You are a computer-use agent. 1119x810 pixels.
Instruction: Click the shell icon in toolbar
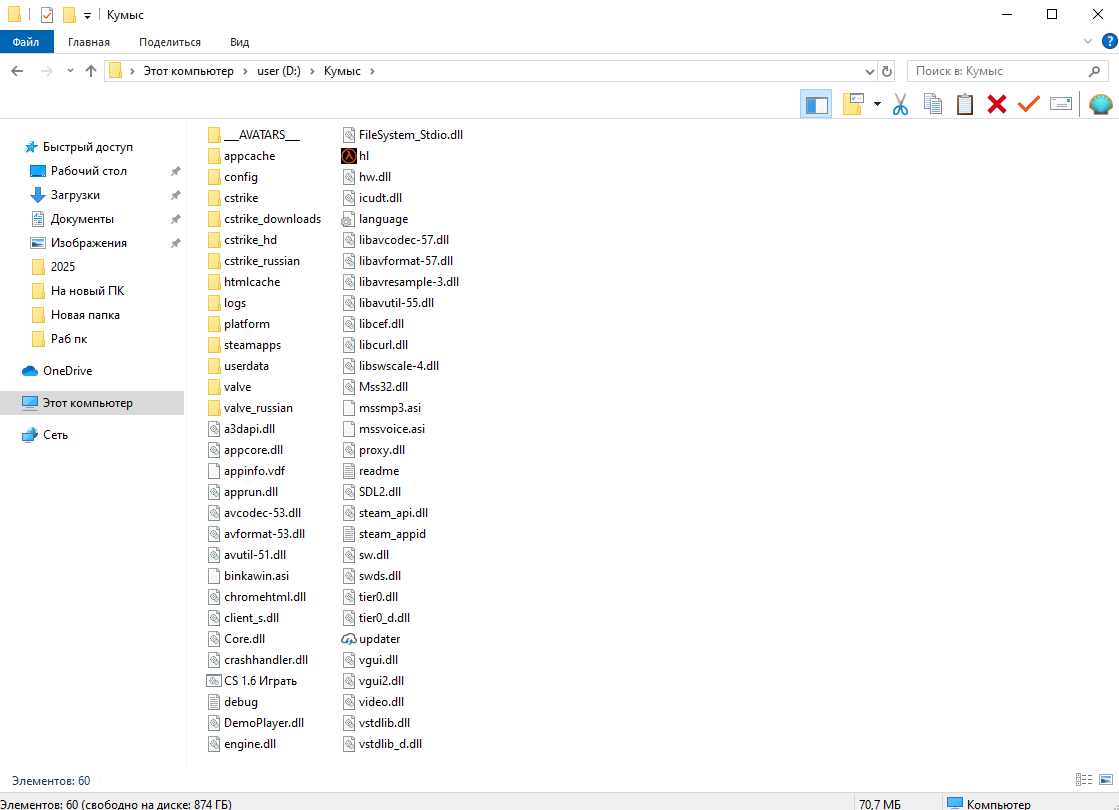point(1100,104)
